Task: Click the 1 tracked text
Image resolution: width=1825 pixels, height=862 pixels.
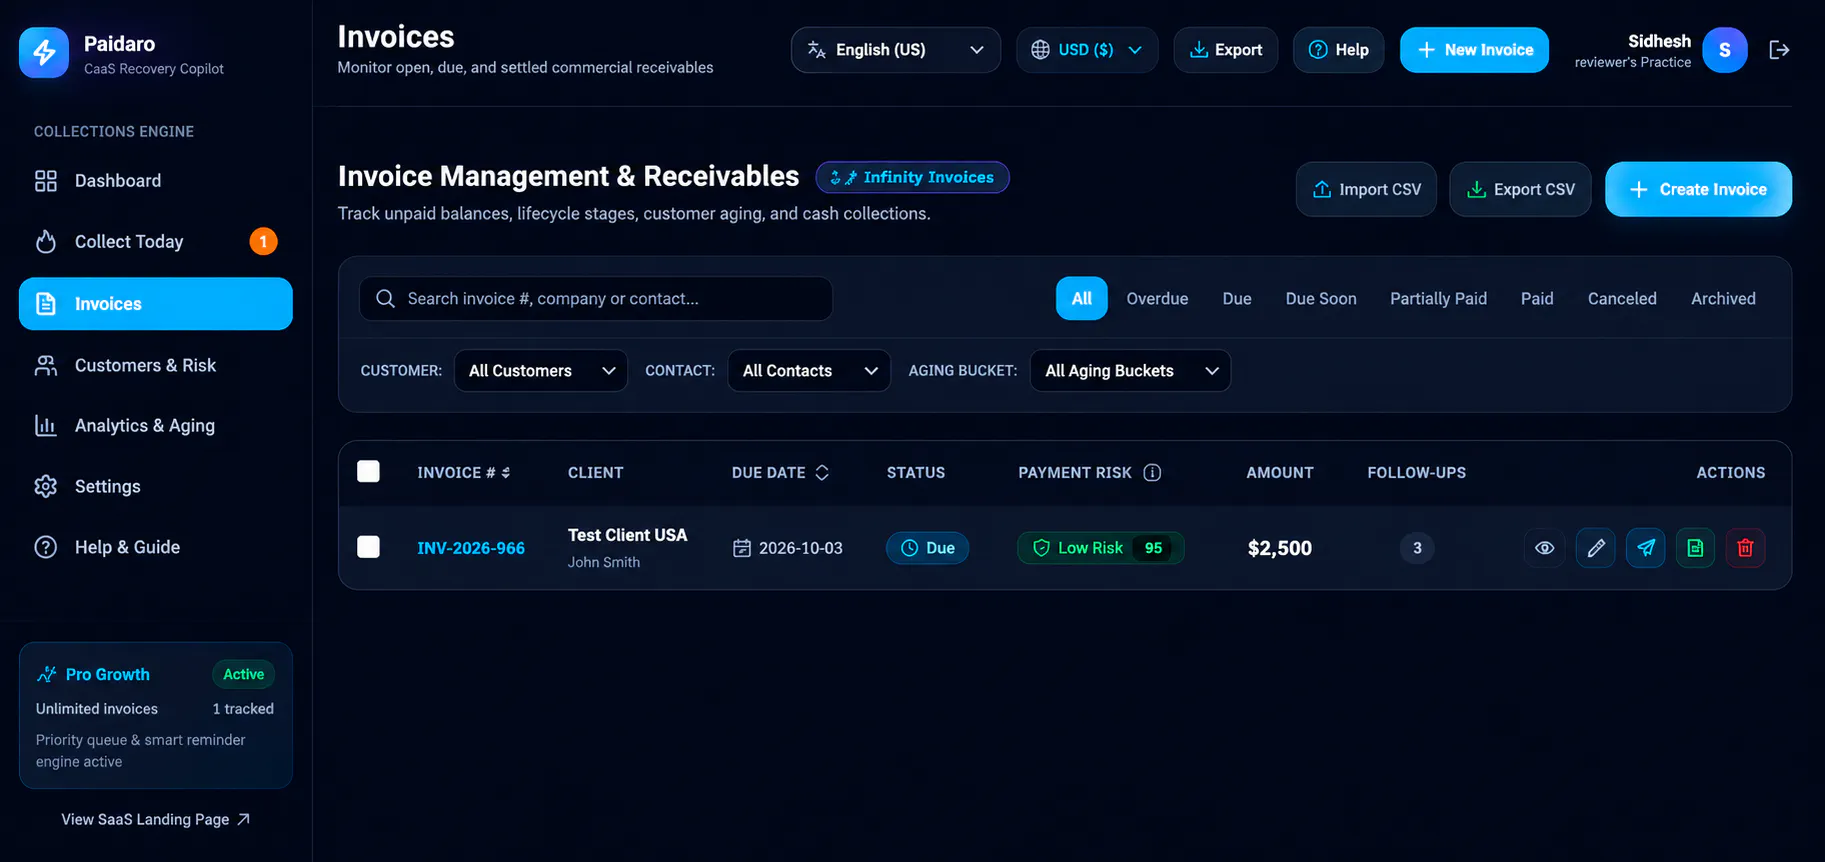Action: (243, 709)
